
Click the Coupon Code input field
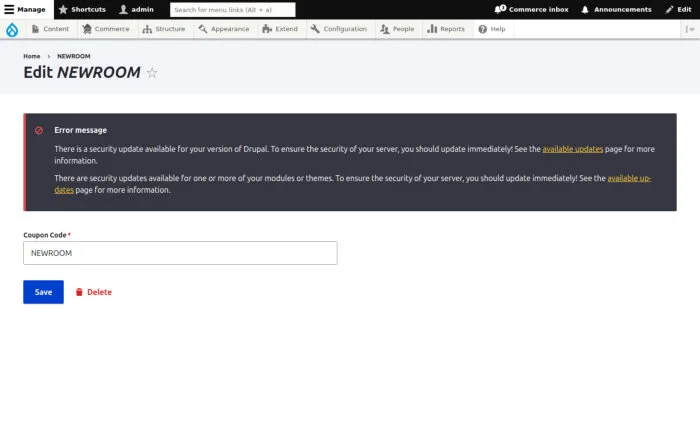click(180, 253)
